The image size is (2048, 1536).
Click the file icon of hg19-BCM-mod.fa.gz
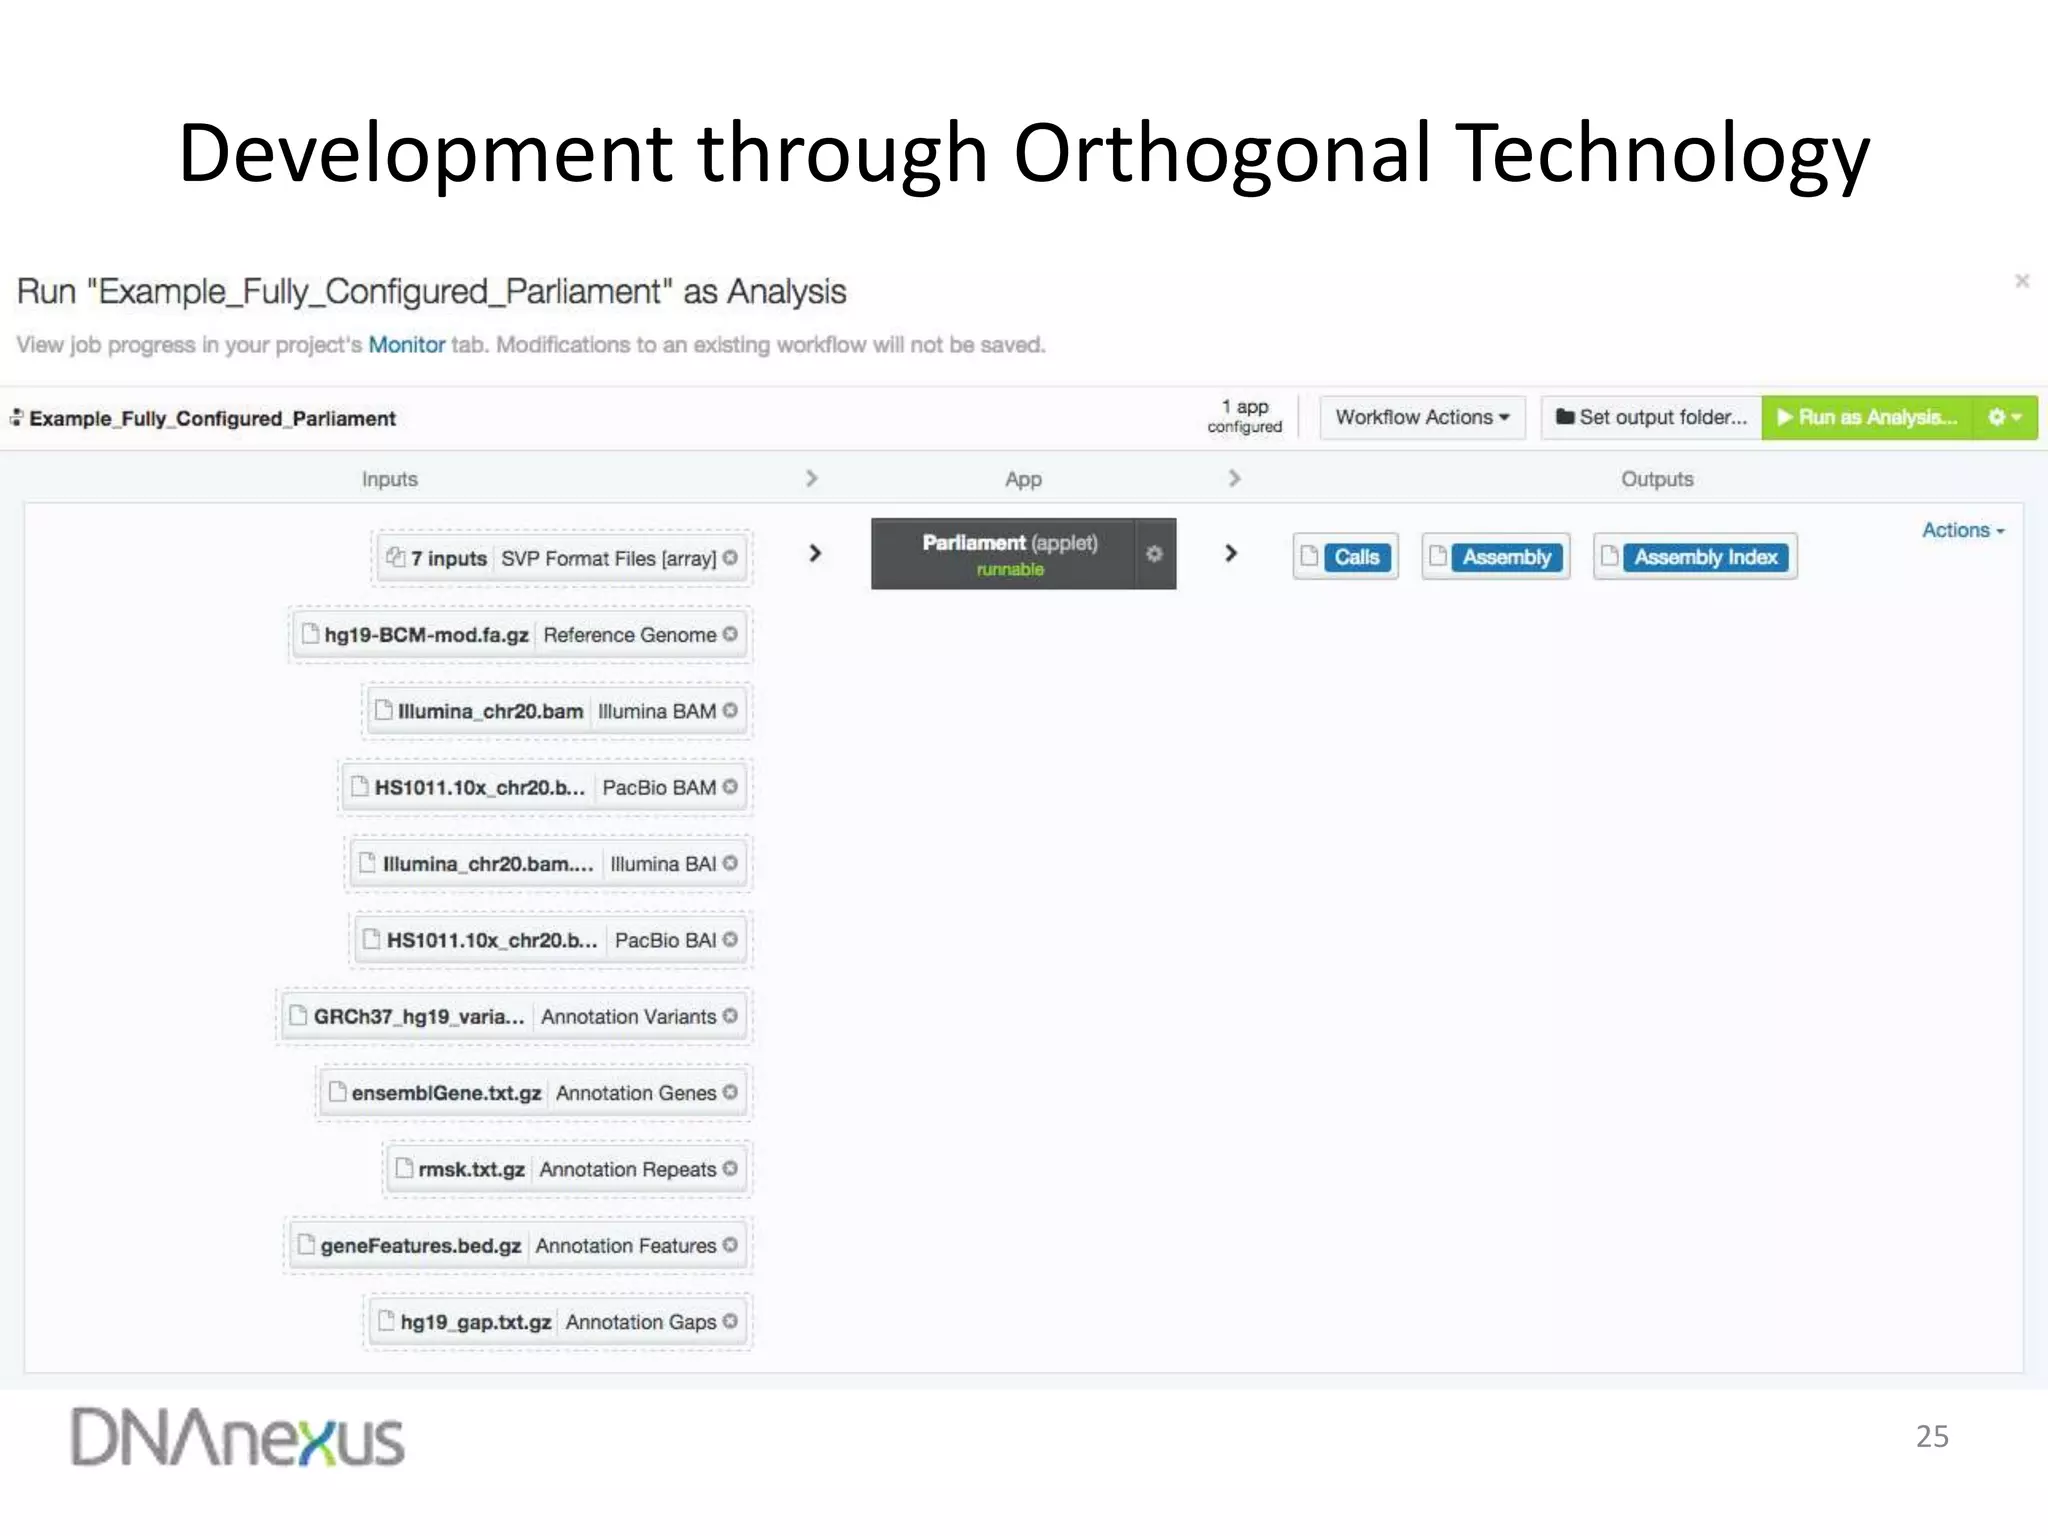click(x=310, y=634)
